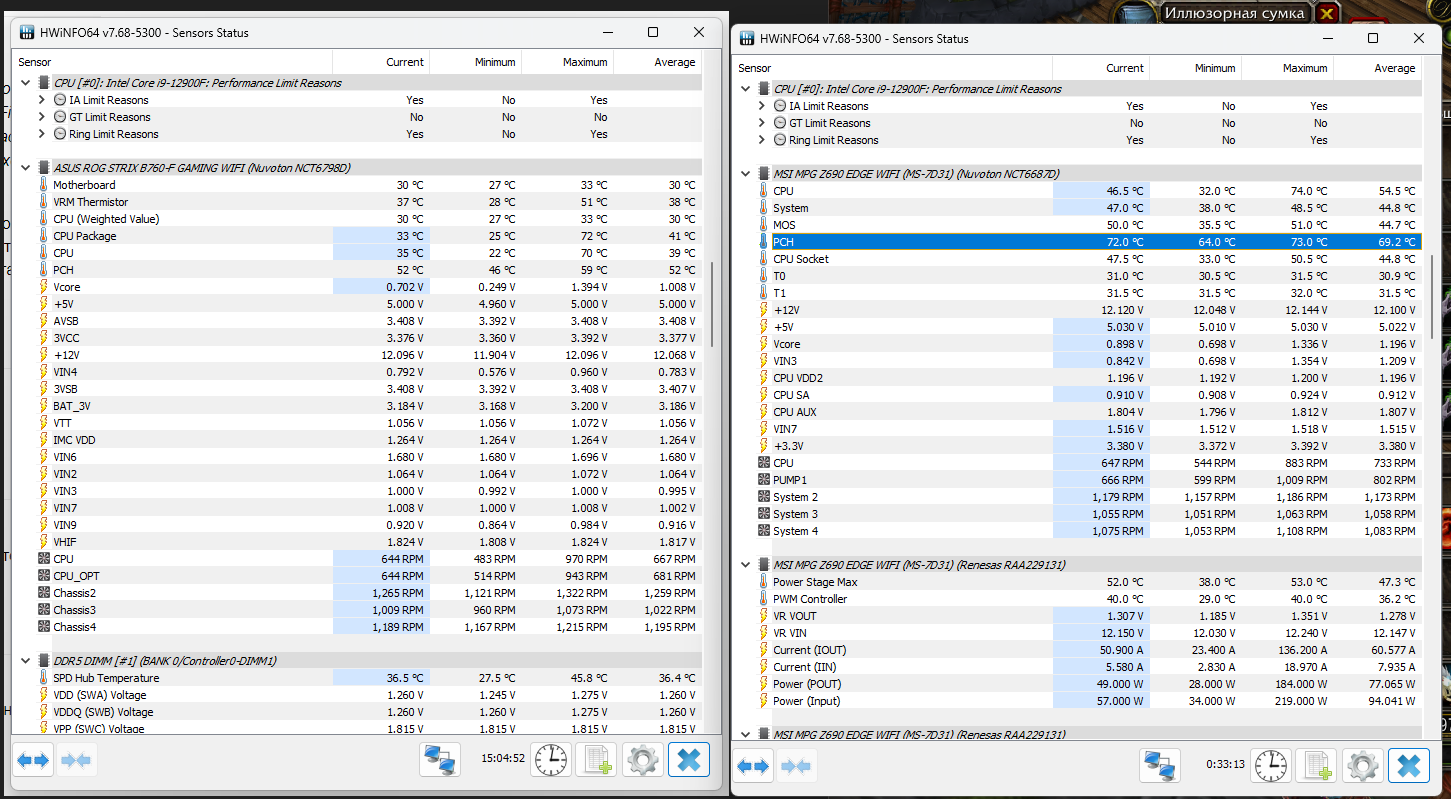Click Maximum column header in left window
The image size is (1451, 799).
(567, 62)
